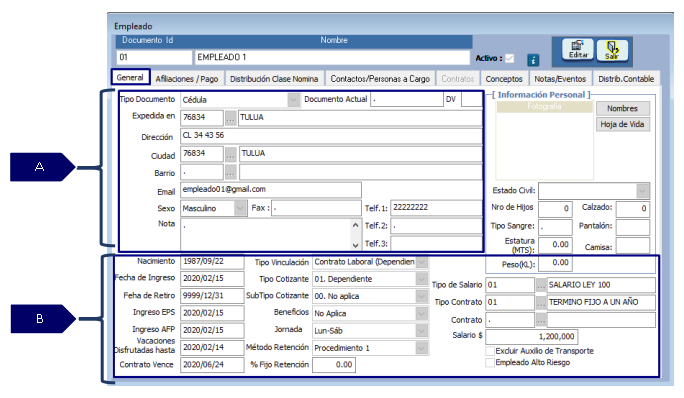Open the Conceptos tab

tap(504, 79)
